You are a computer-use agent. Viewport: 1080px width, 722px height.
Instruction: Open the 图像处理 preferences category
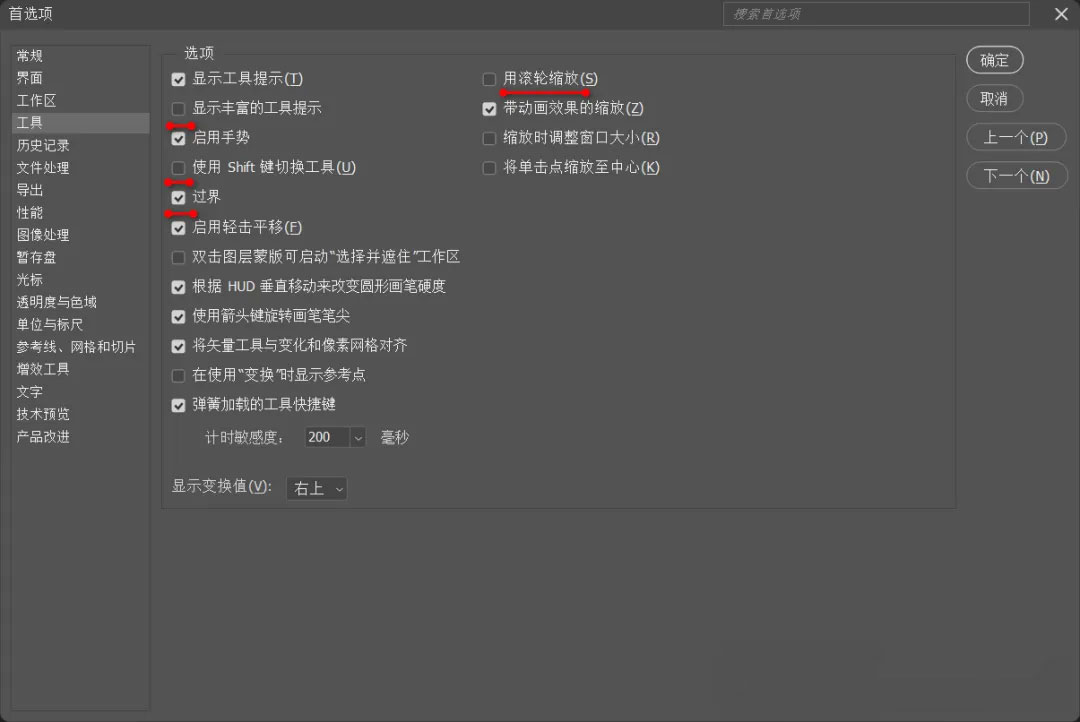tap(81, 235)
